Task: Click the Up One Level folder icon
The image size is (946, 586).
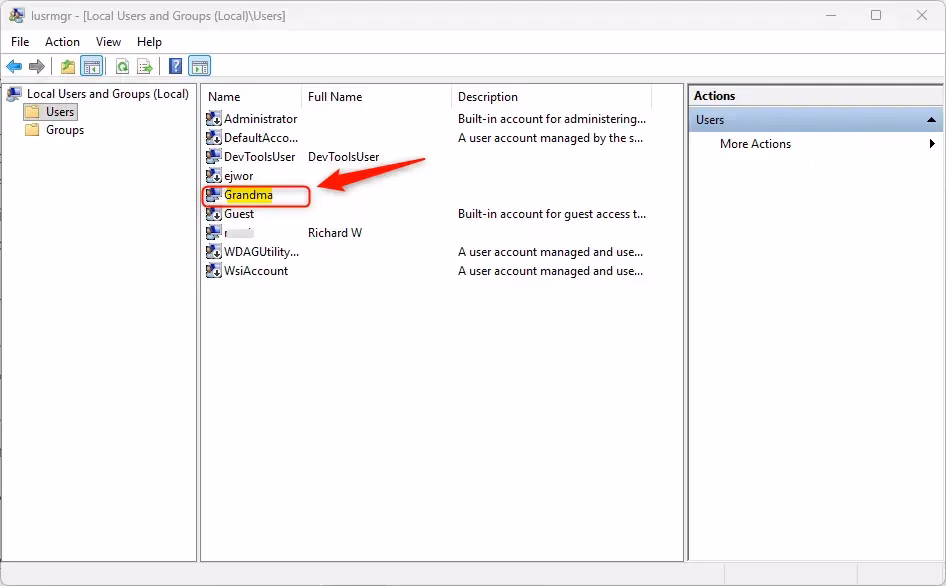Action: pyautogui.click(x=68, y=67)
